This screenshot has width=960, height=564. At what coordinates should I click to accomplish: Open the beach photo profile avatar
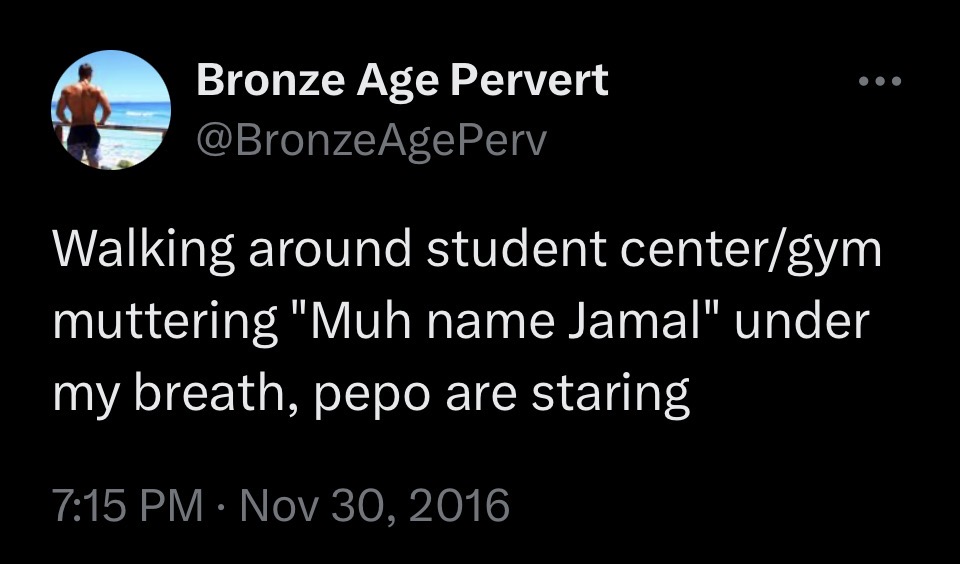click(111, 110)
